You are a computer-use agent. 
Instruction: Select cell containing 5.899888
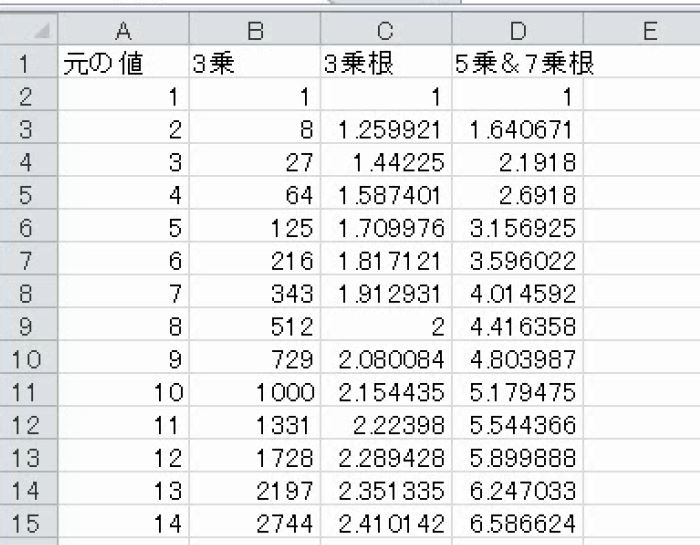517,456
